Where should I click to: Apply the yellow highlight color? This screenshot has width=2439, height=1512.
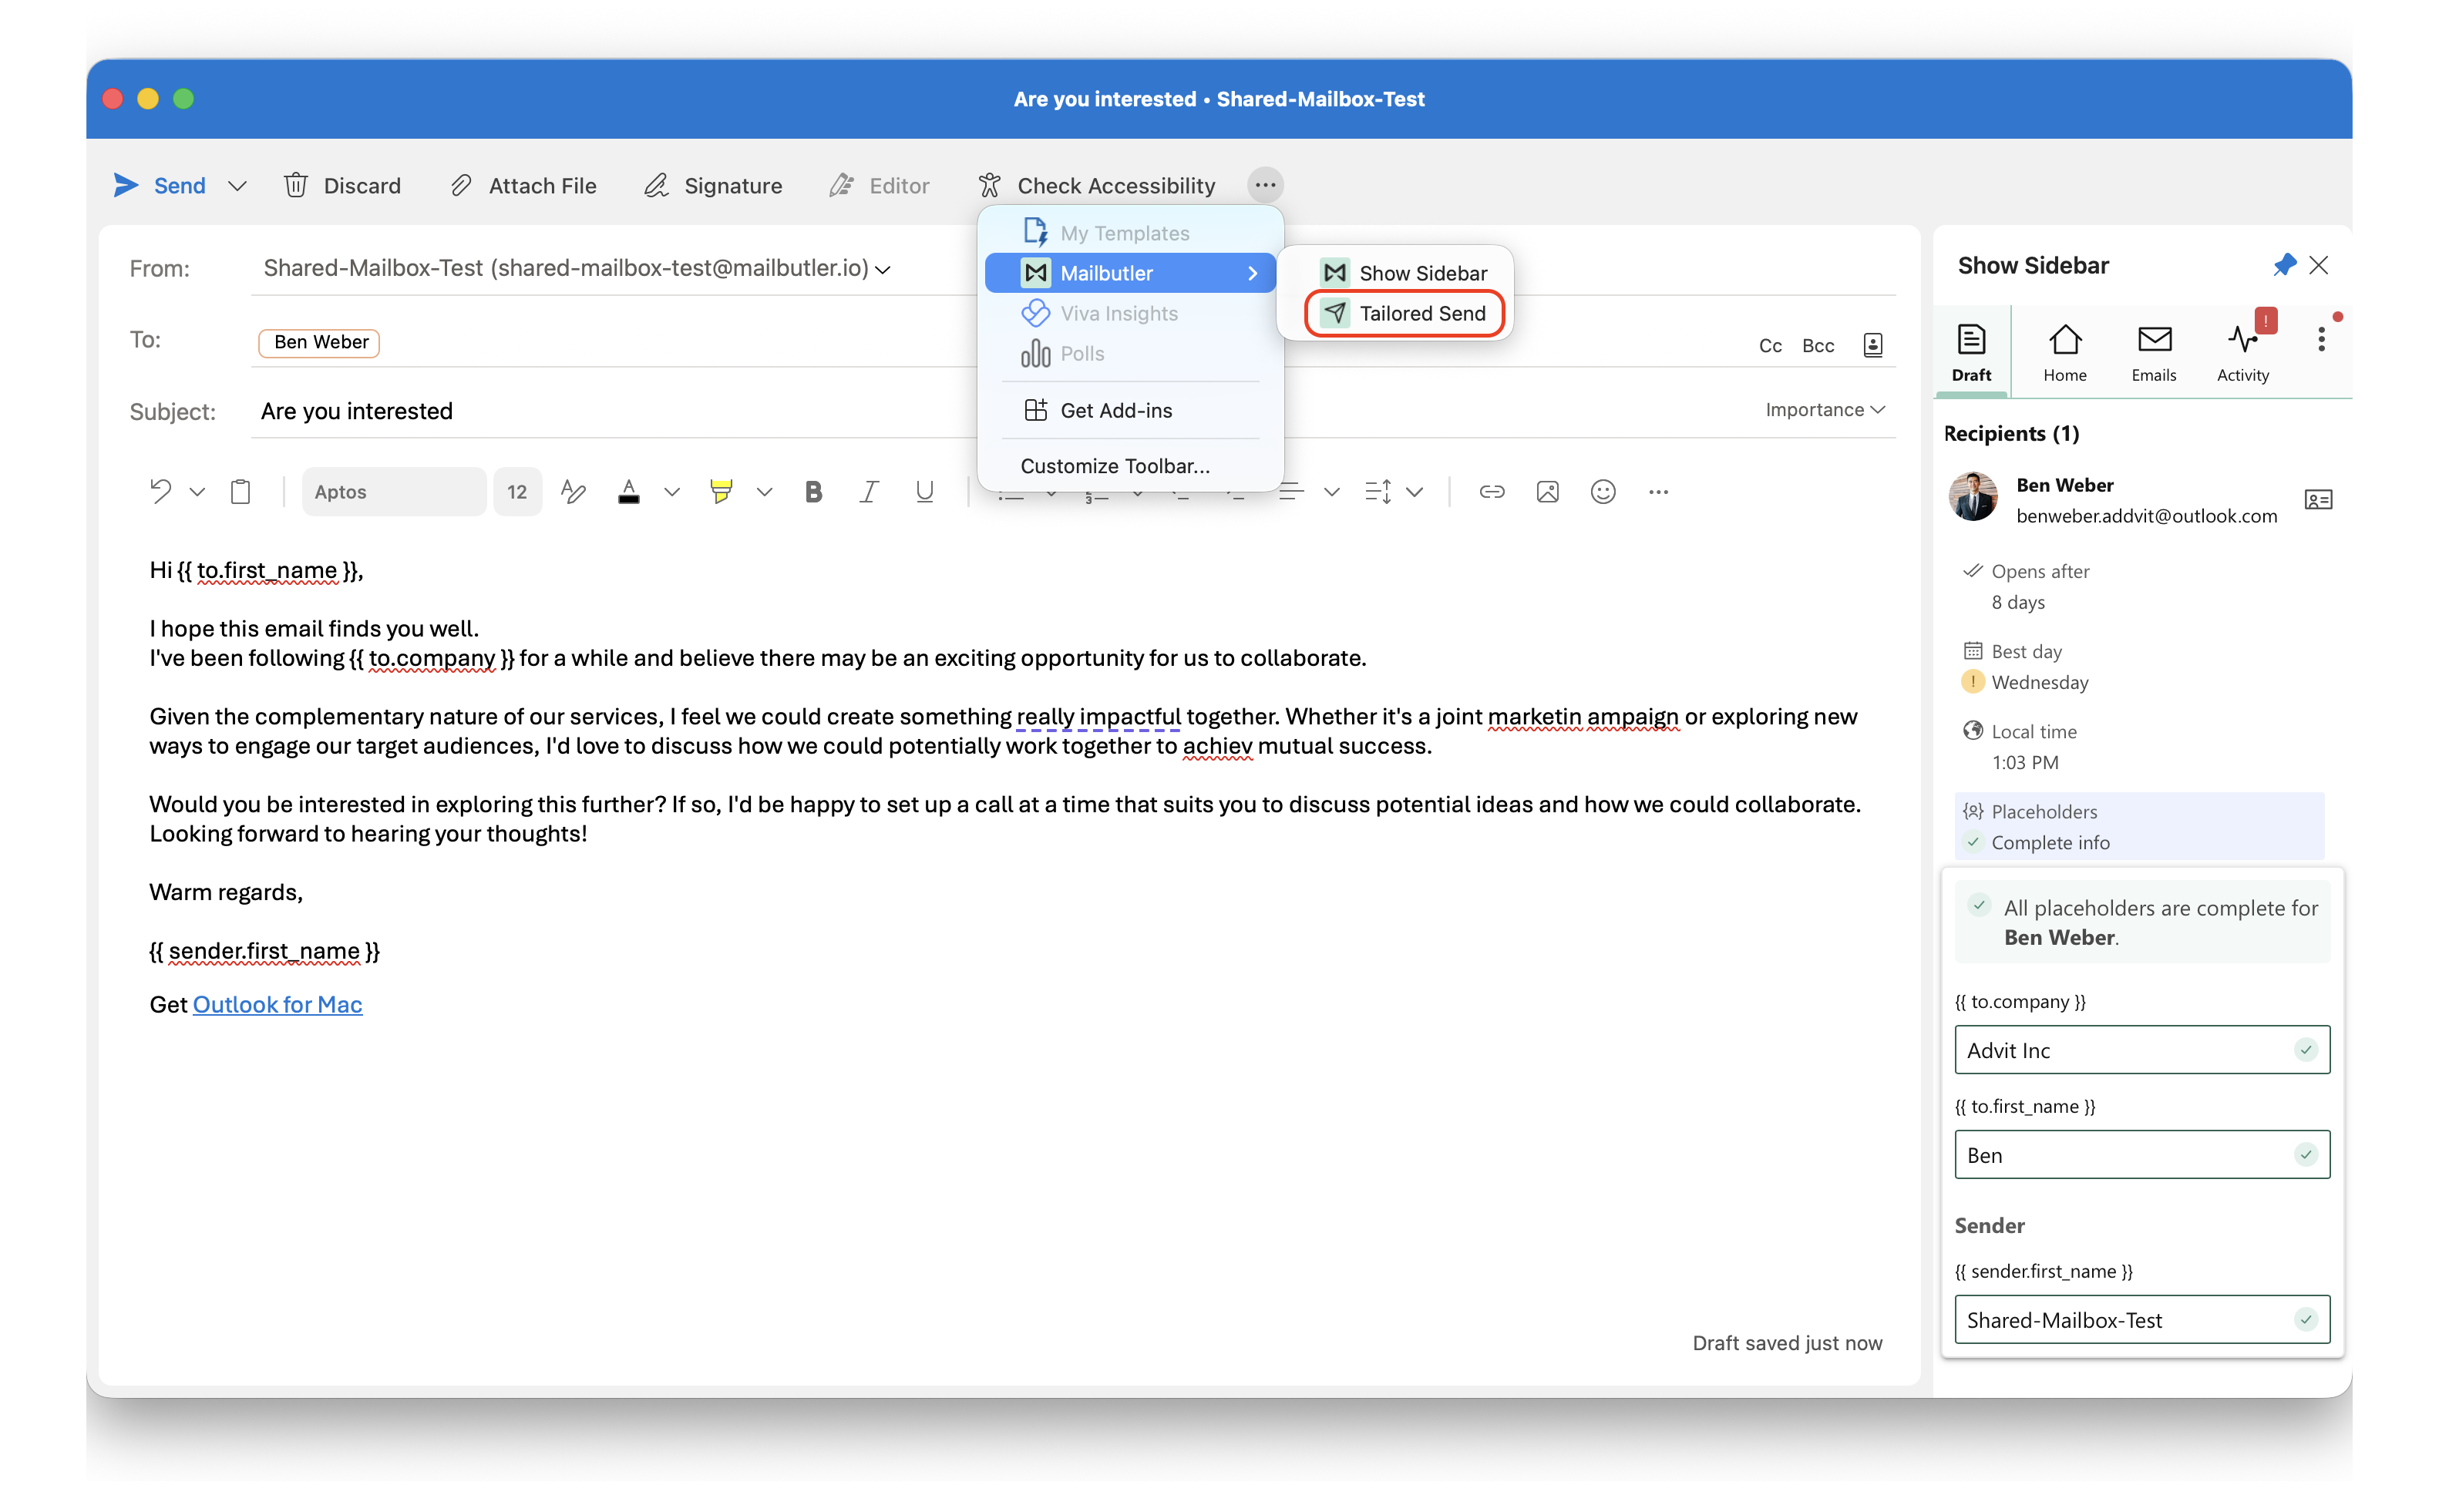720,491
